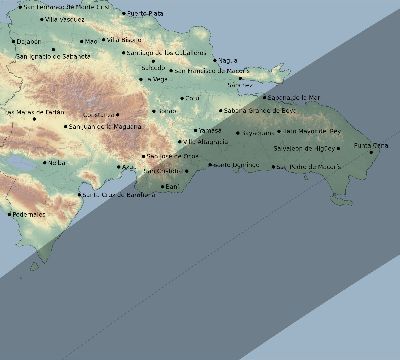Screen dimensions: 400x360
Task: Select the San Fernando de Monte Cristi label
Action: coord(66,7)
